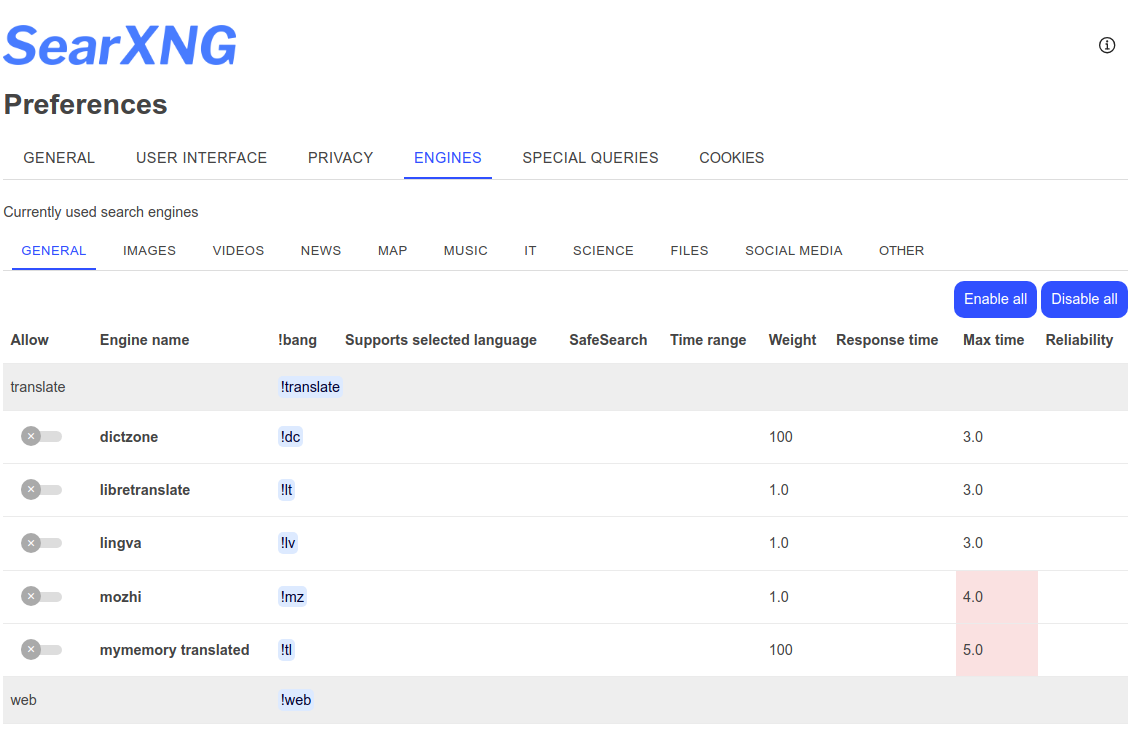Click the Preferences page heading
This screenshot has width=1129, height=732.
point(86,104)
